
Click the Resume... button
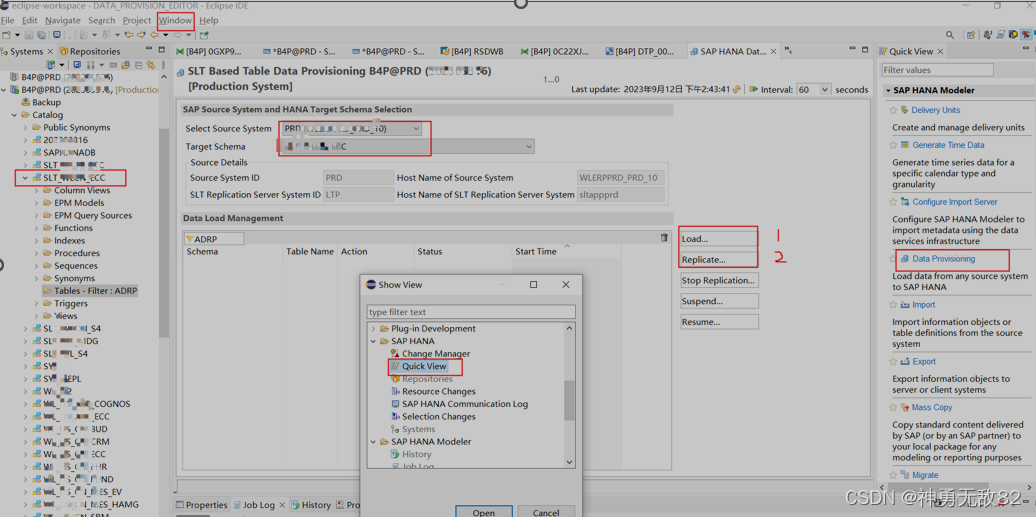[720, 322]
